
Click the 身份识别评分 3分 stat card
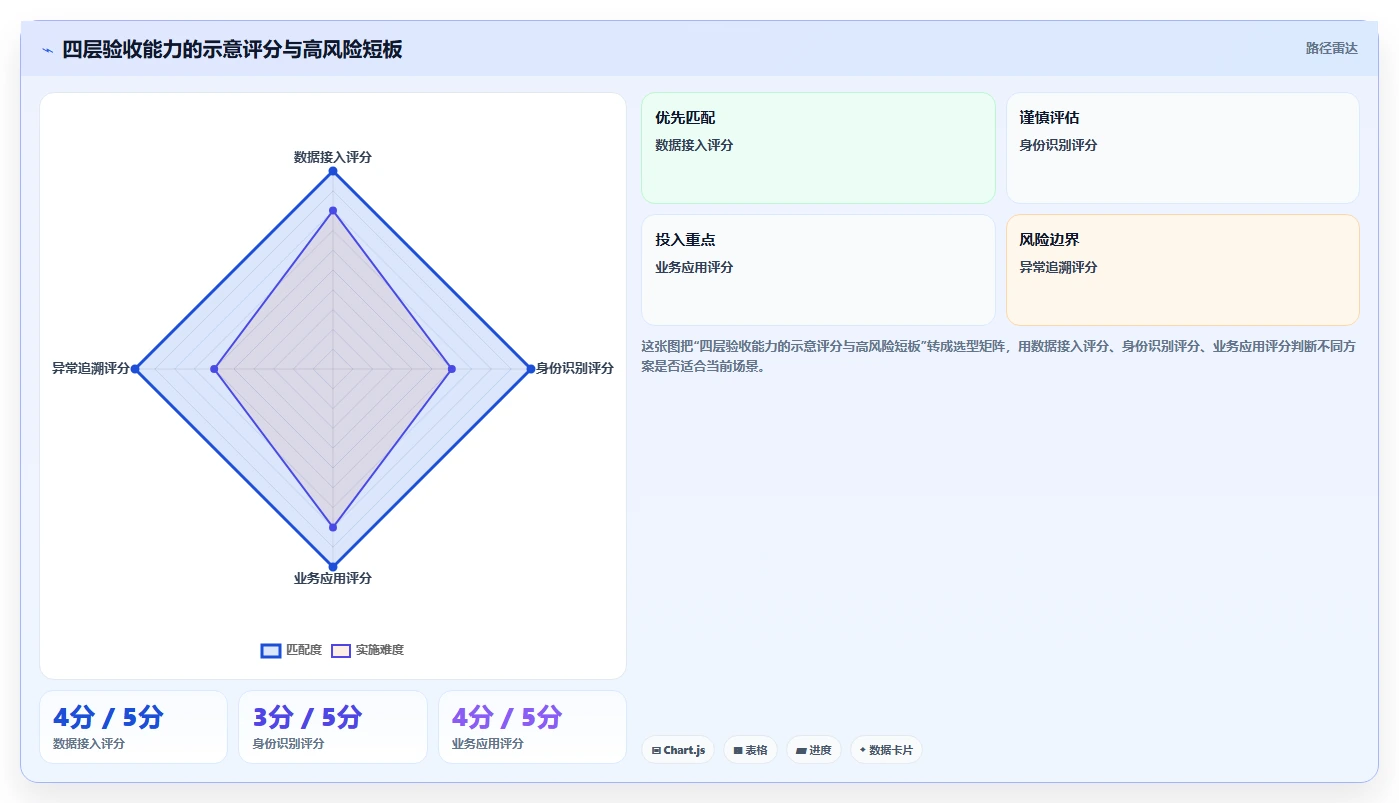pyautogui.click(x=333, y=727)
